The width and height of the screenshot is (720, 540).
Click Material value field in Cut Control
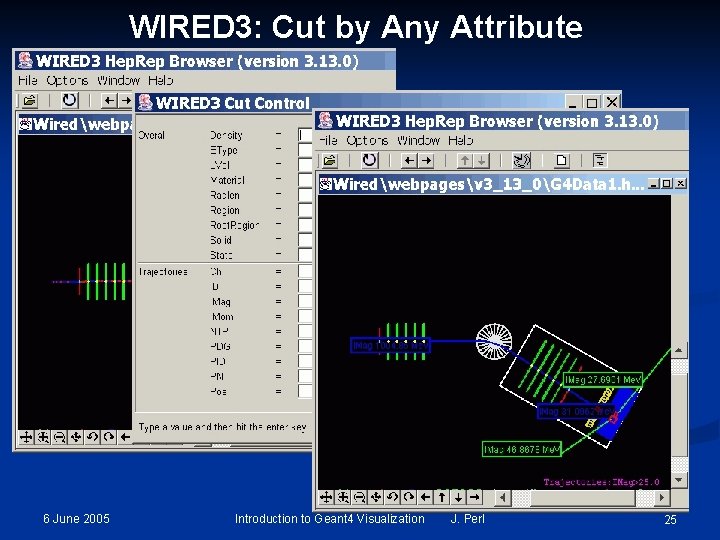pyautogui.click(x=305, y=180)
